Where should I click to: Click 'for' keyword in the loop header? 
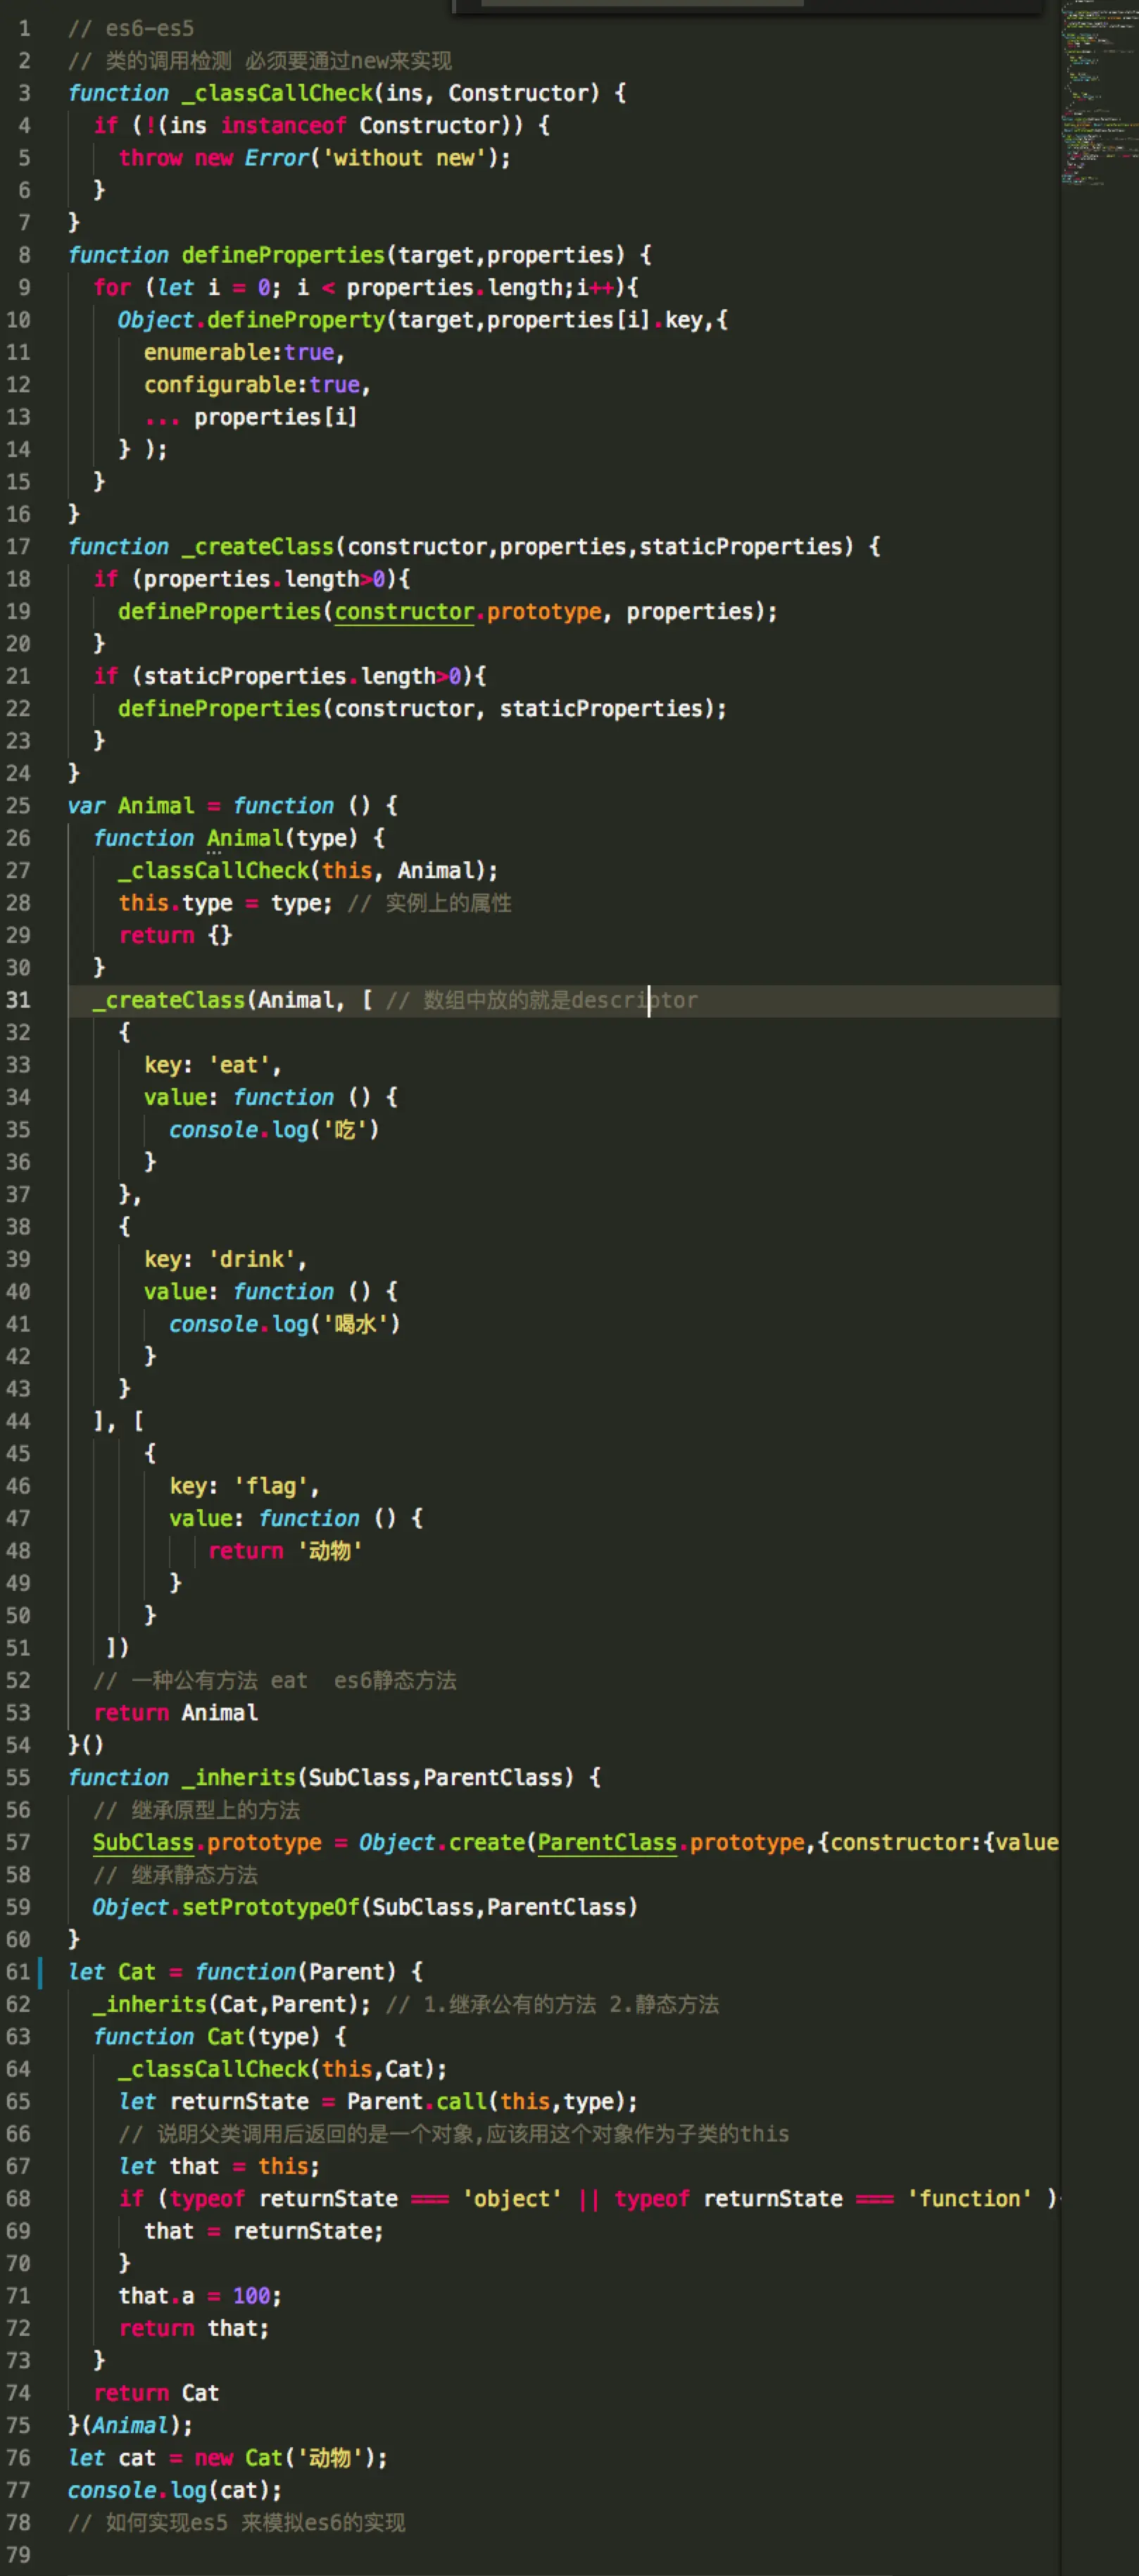[x=112, y=287]
